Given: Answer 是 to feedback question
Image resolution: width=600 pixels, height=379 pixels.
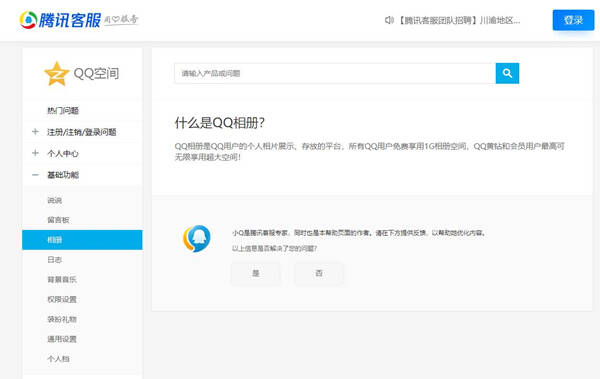Looking at the screenshot, I should click(x=256, y=273).
